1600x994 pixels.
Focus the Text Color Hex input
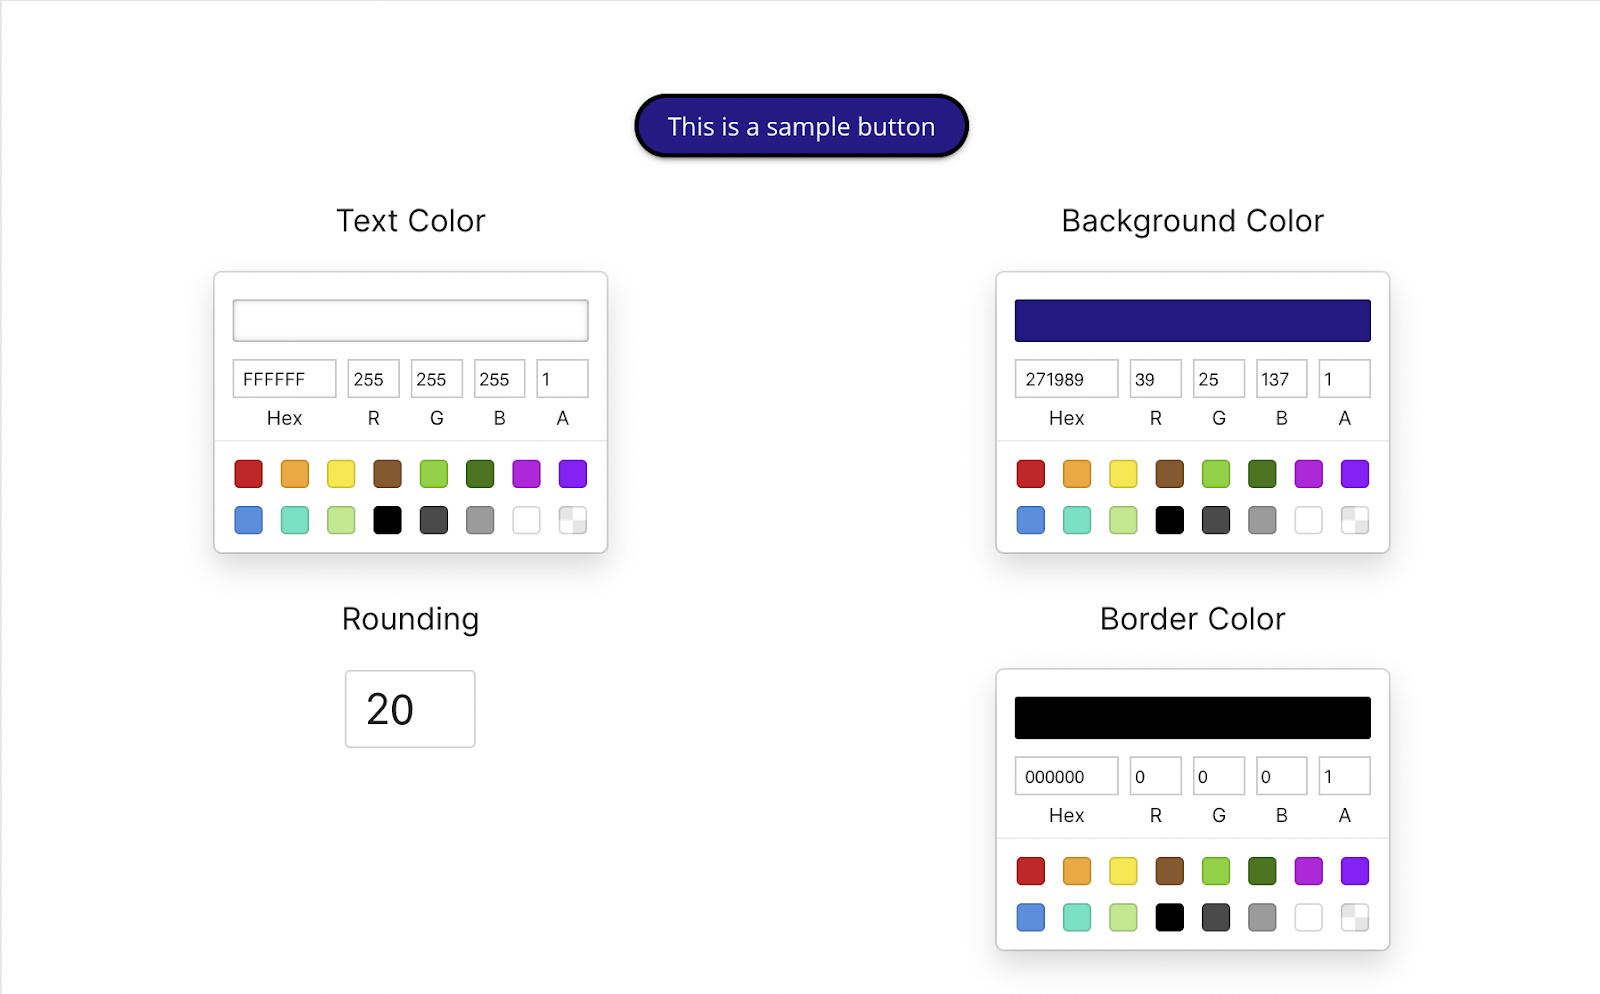tap(284, 379)
